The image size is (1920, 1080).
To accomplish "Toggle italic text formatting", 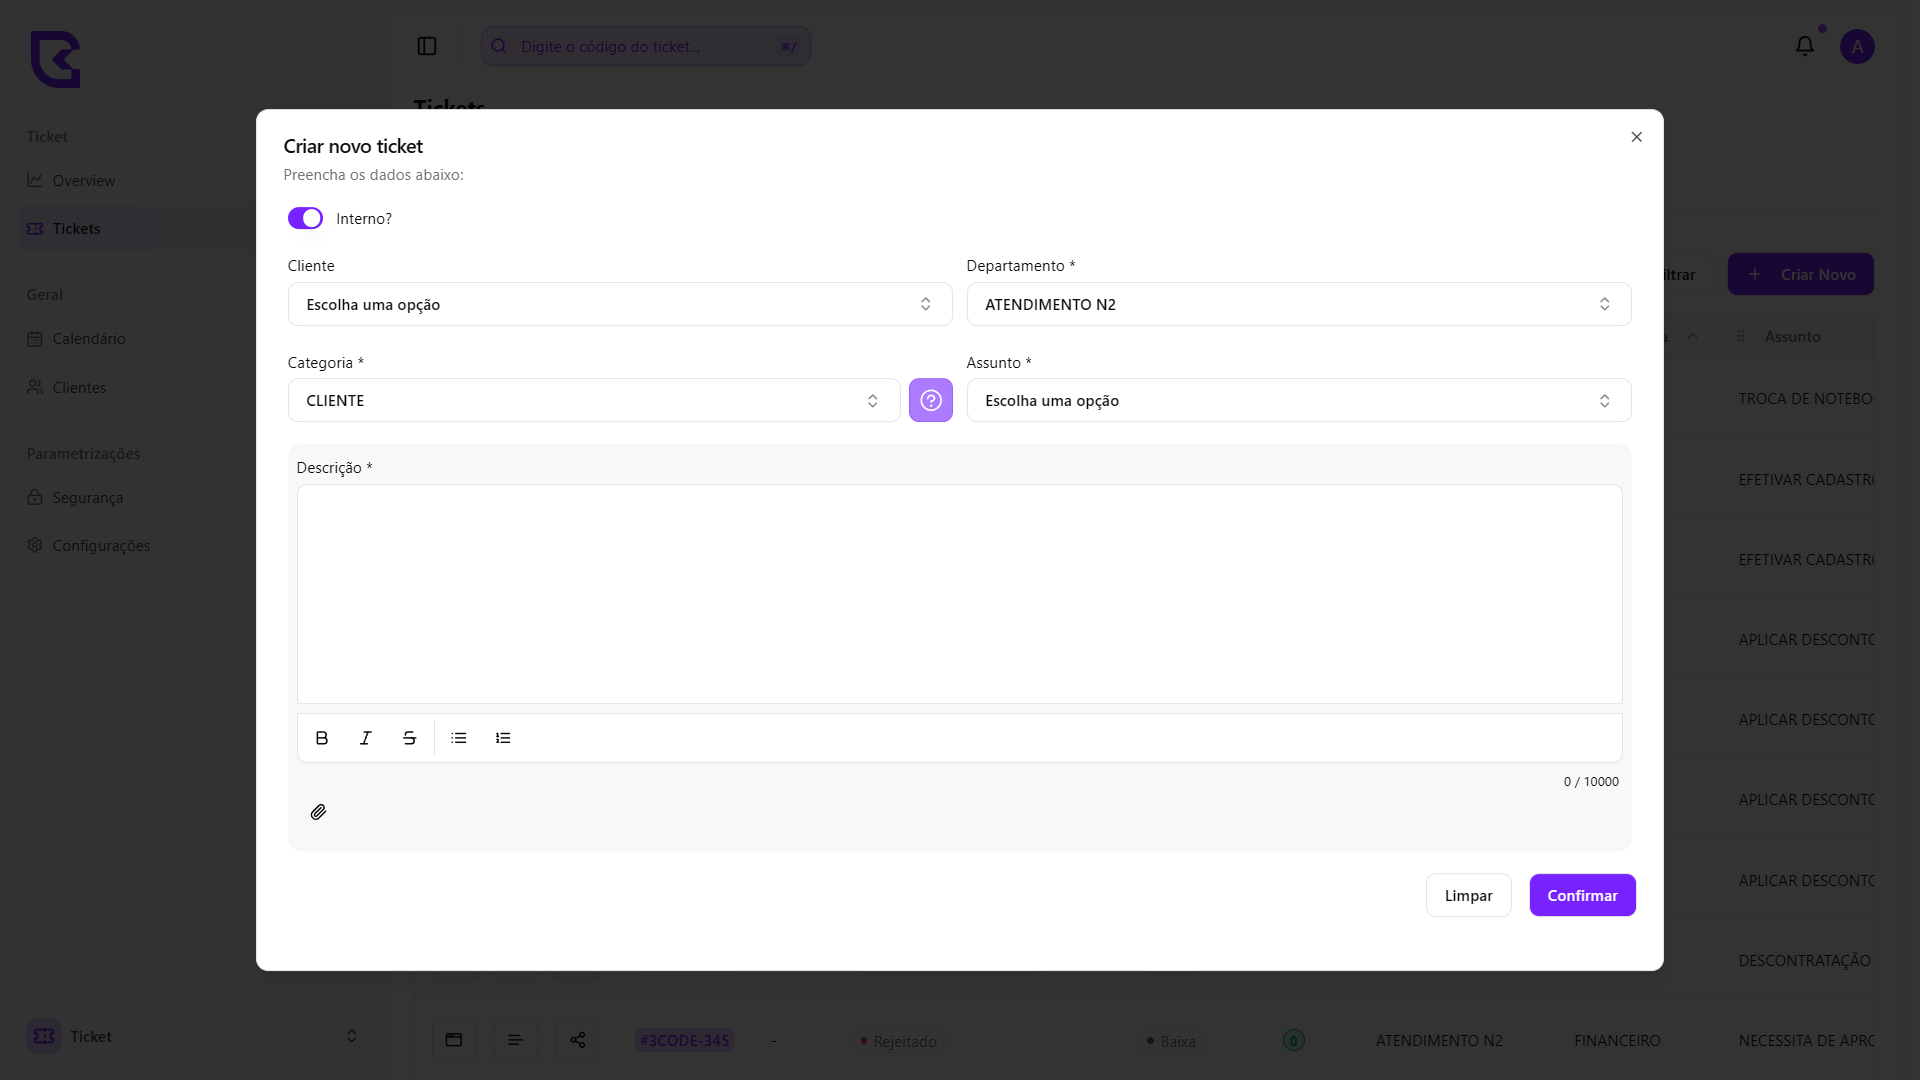I will coord(366,738).
